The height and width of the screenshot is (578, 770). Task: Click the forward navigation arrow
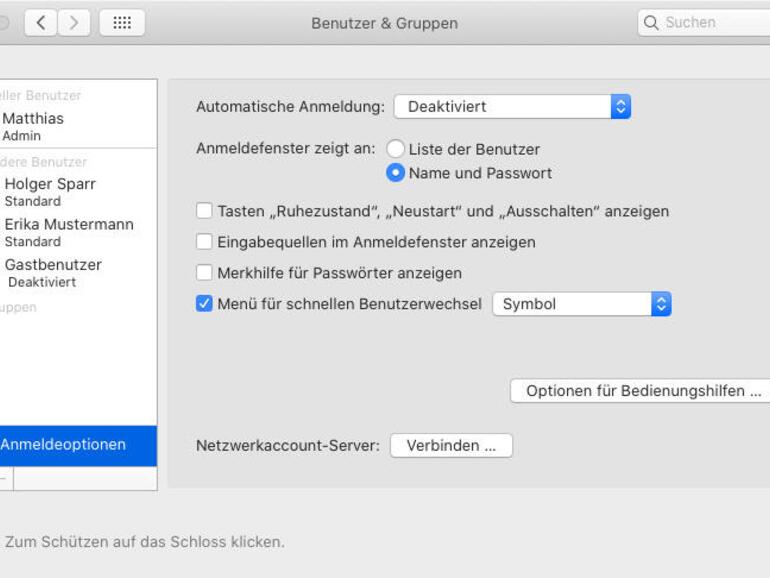pos(73,22)
